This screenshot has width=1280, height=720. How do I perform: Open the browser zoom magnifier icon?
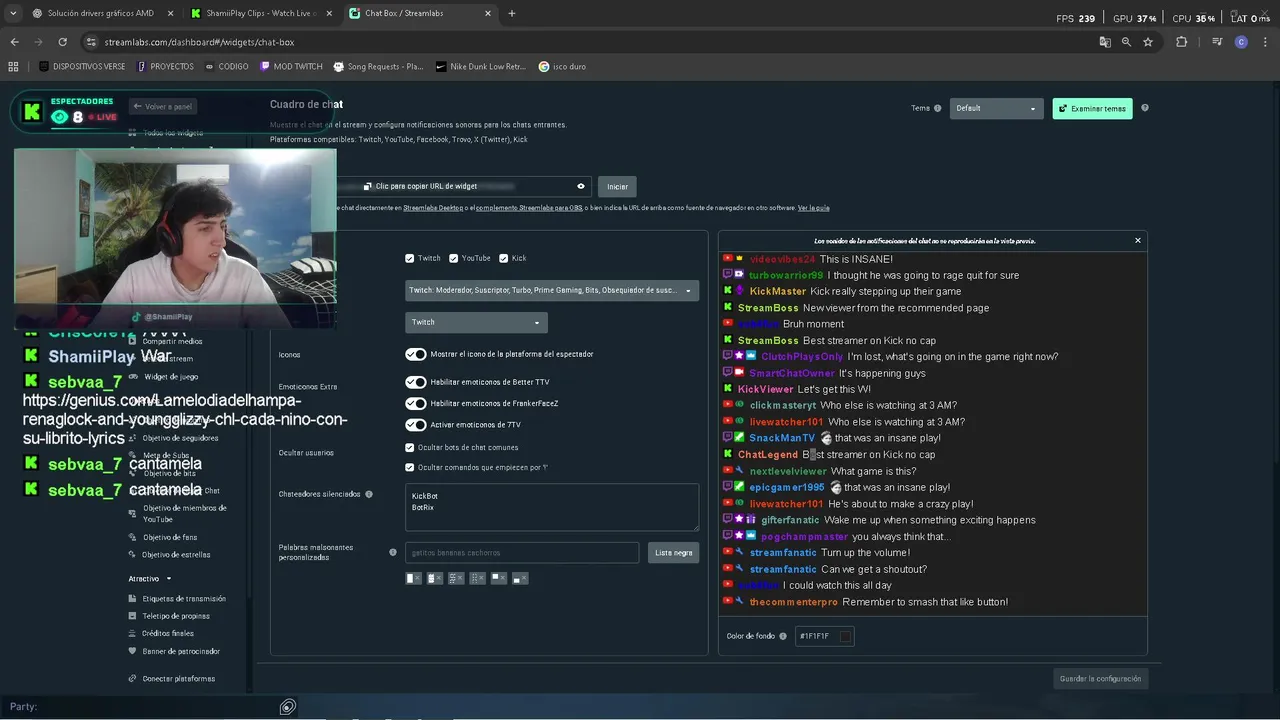(1126, 42)
